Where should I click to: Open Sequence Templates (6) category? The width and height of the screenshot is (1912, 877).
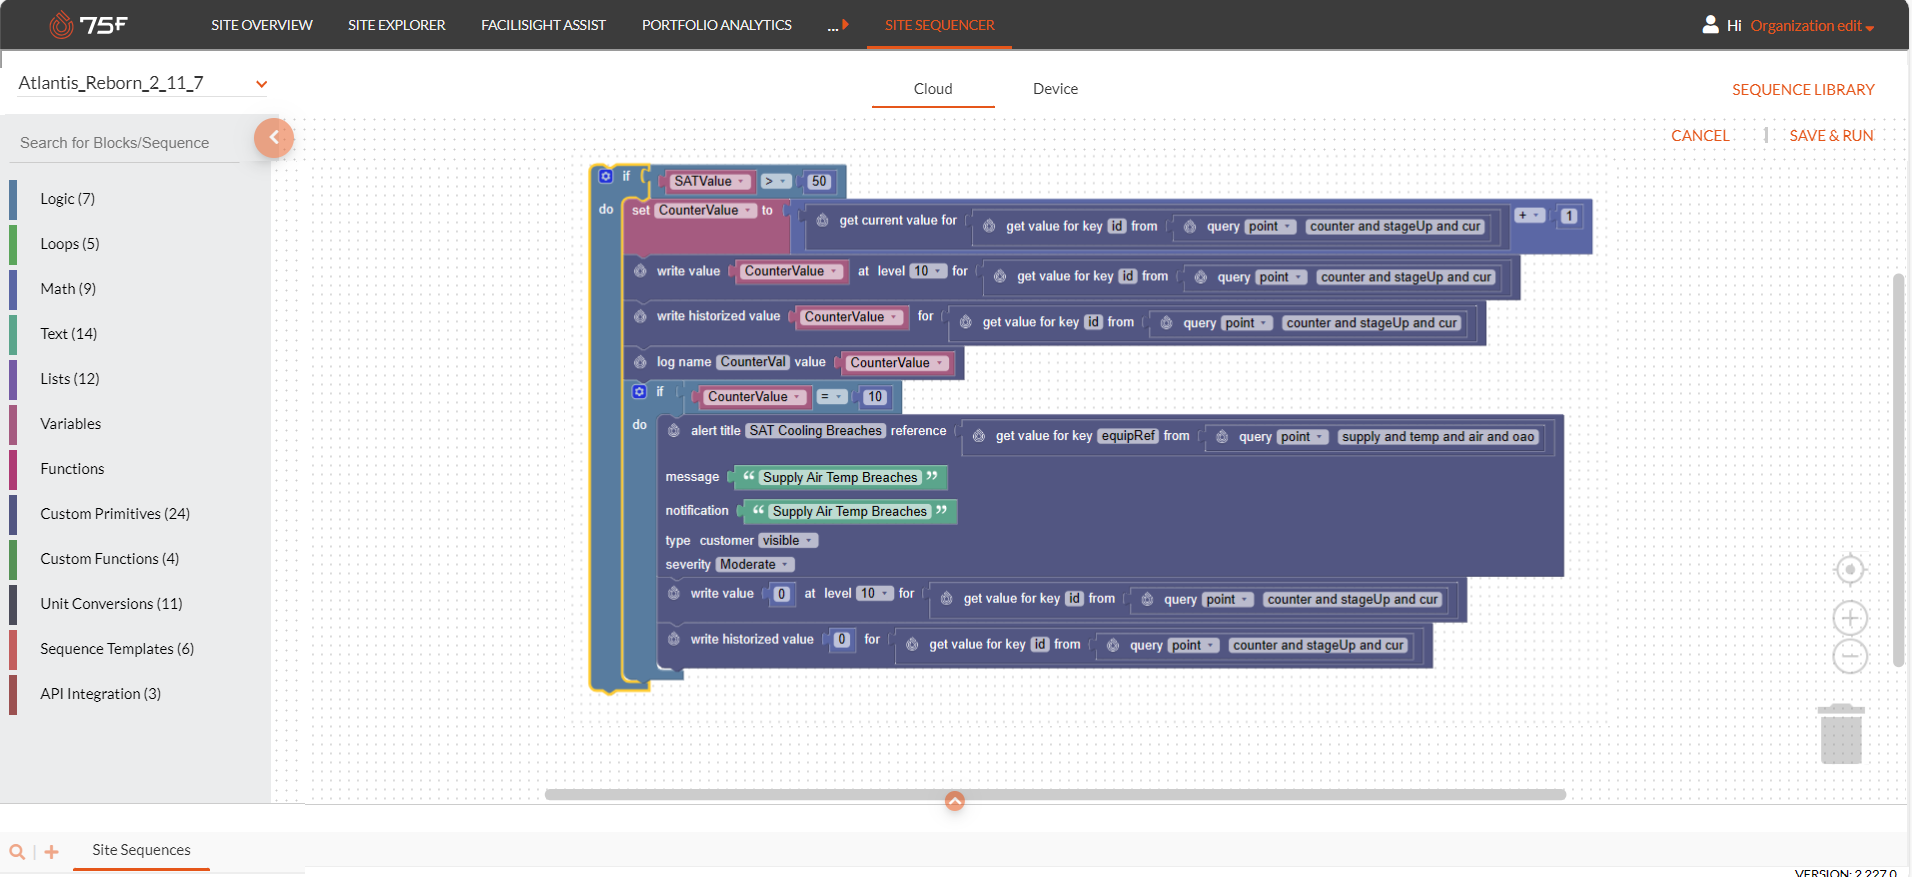(x=117, y=649)
